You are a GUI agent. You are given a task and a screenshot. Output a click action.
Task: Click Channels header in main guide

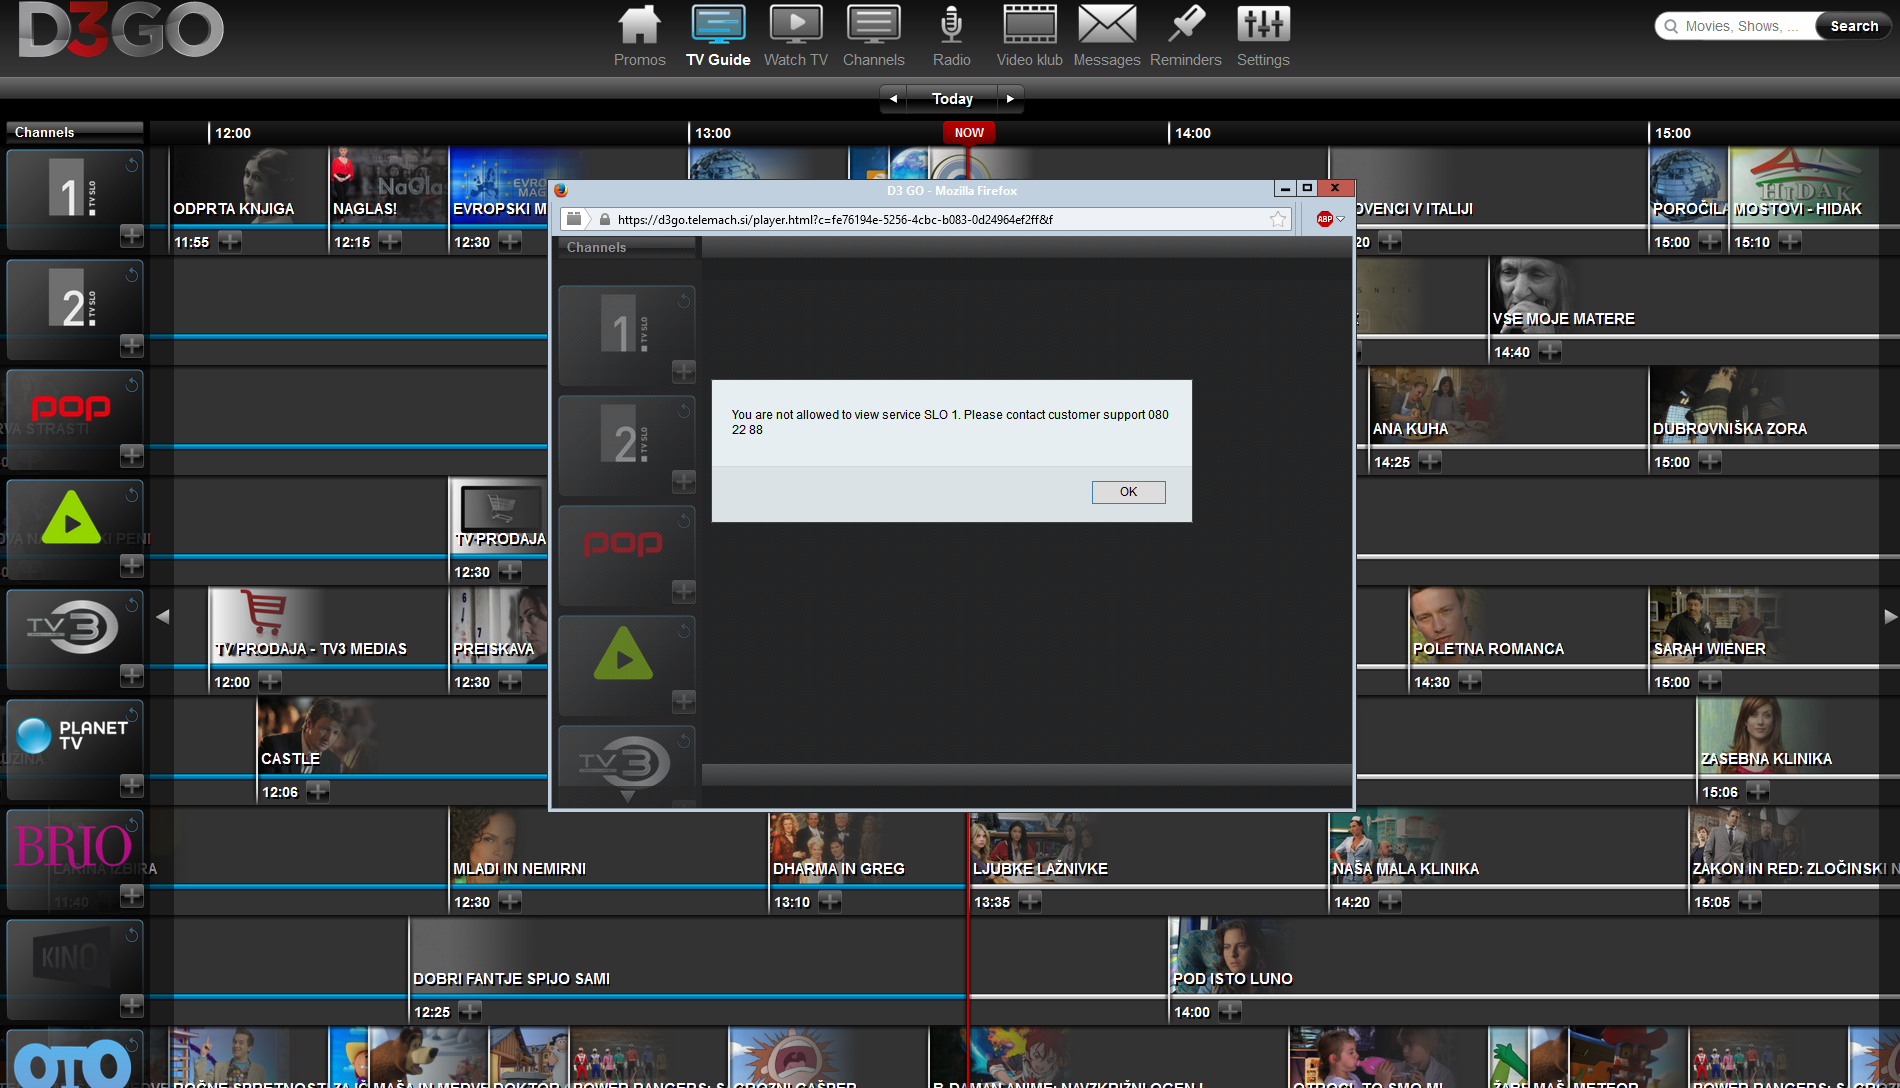pyautogui.click(x=75, y=132)
